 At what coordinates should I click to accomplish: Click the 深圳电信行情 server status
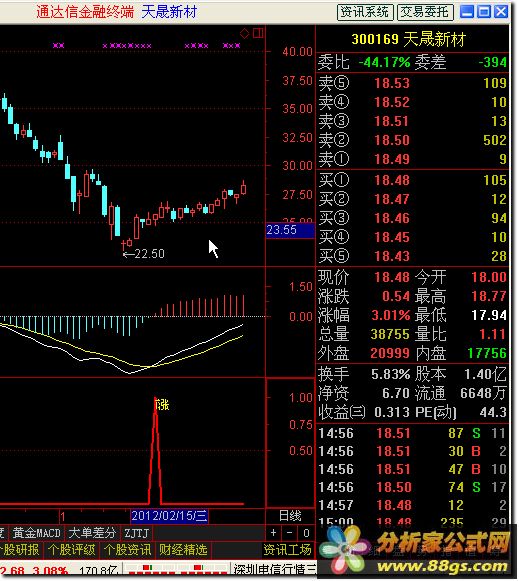pos(274,569)
